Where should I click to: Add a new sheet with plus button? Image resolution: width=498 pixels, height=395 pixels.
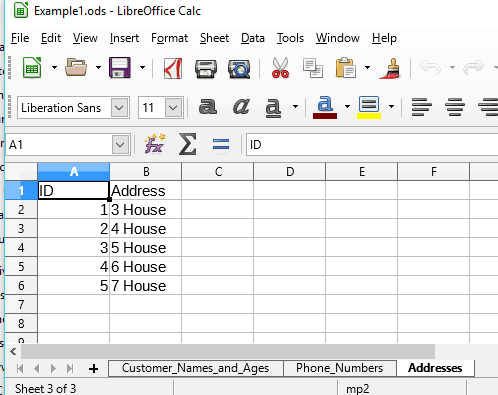(94, 368)
